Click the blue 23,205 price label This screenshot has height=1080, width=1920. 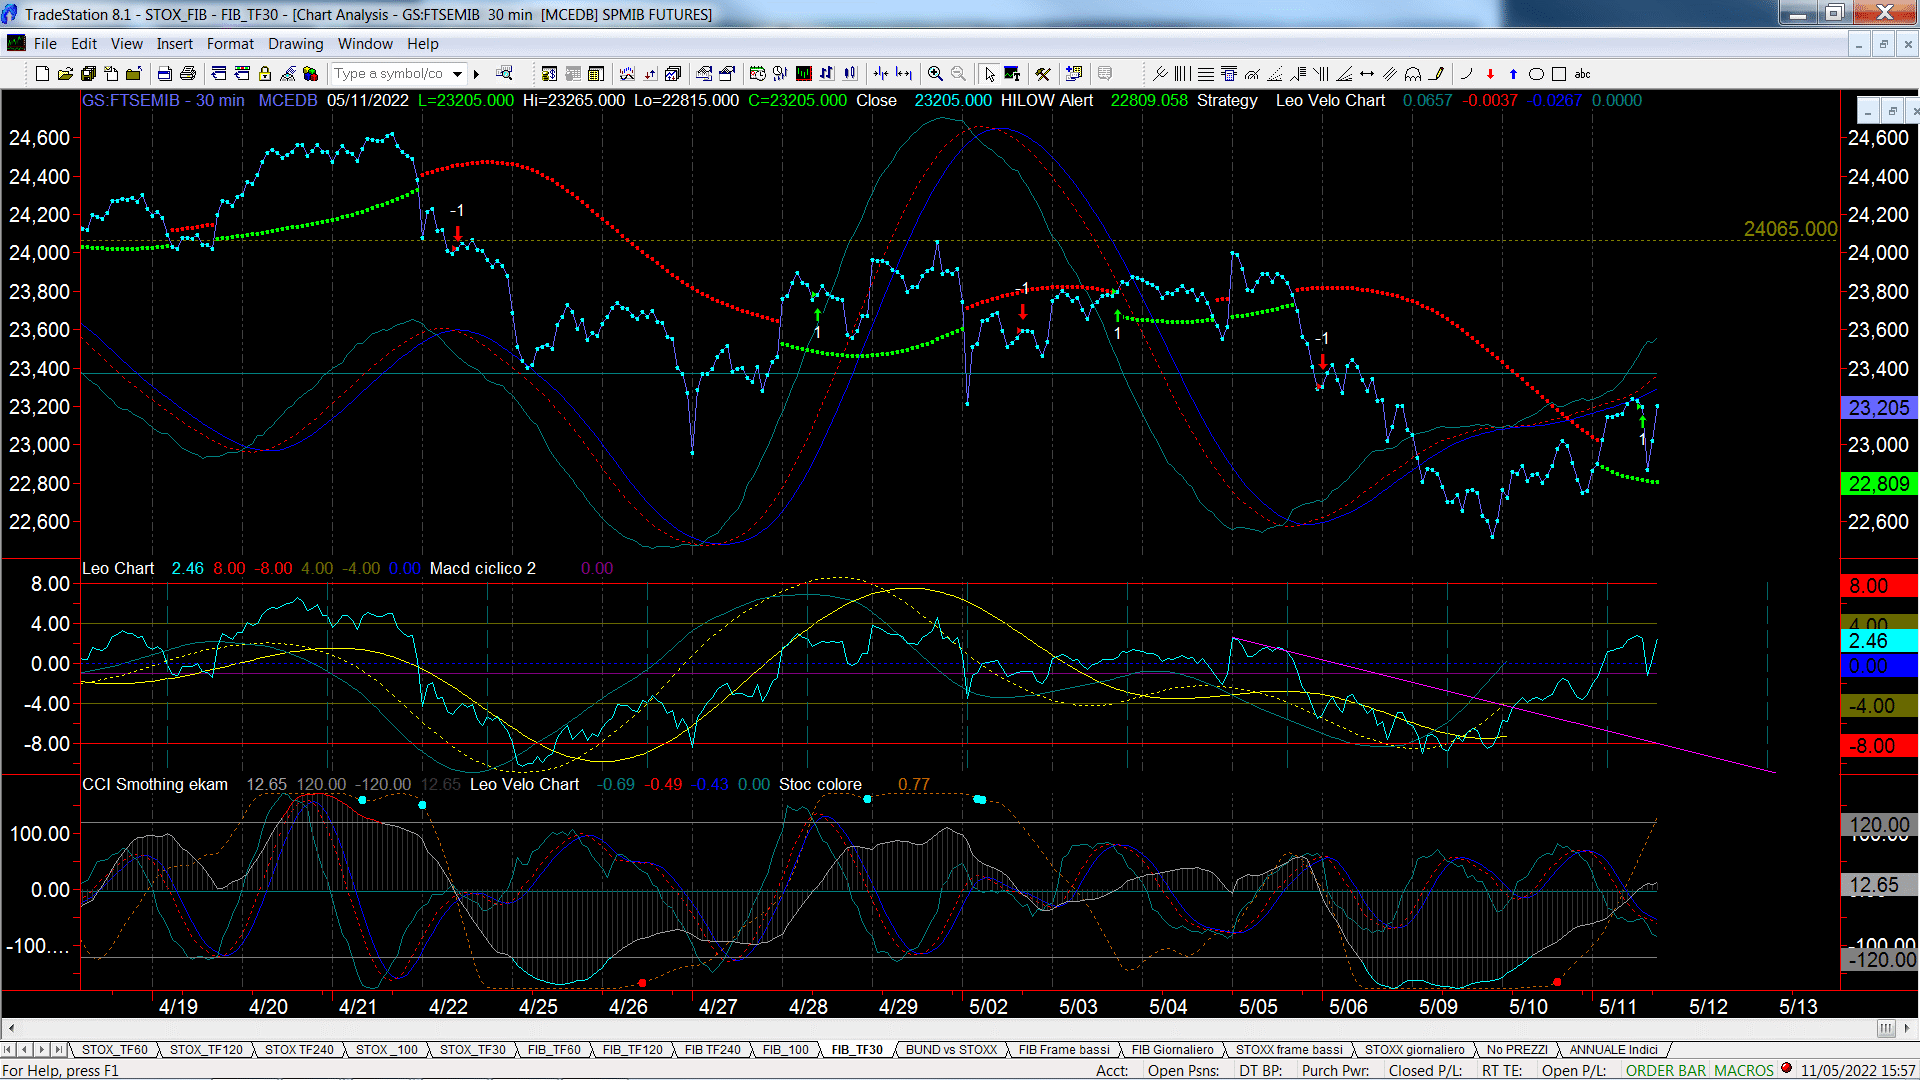(x=1879, y=408)
